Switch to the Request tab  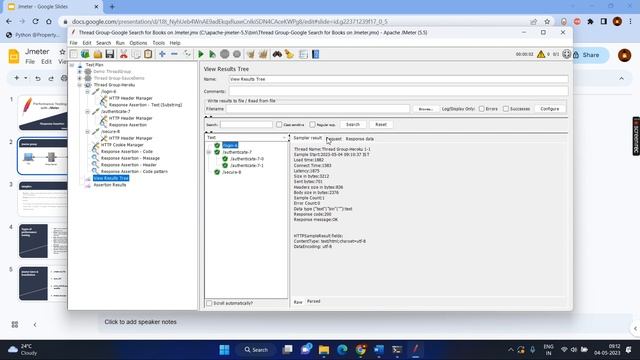334,139
